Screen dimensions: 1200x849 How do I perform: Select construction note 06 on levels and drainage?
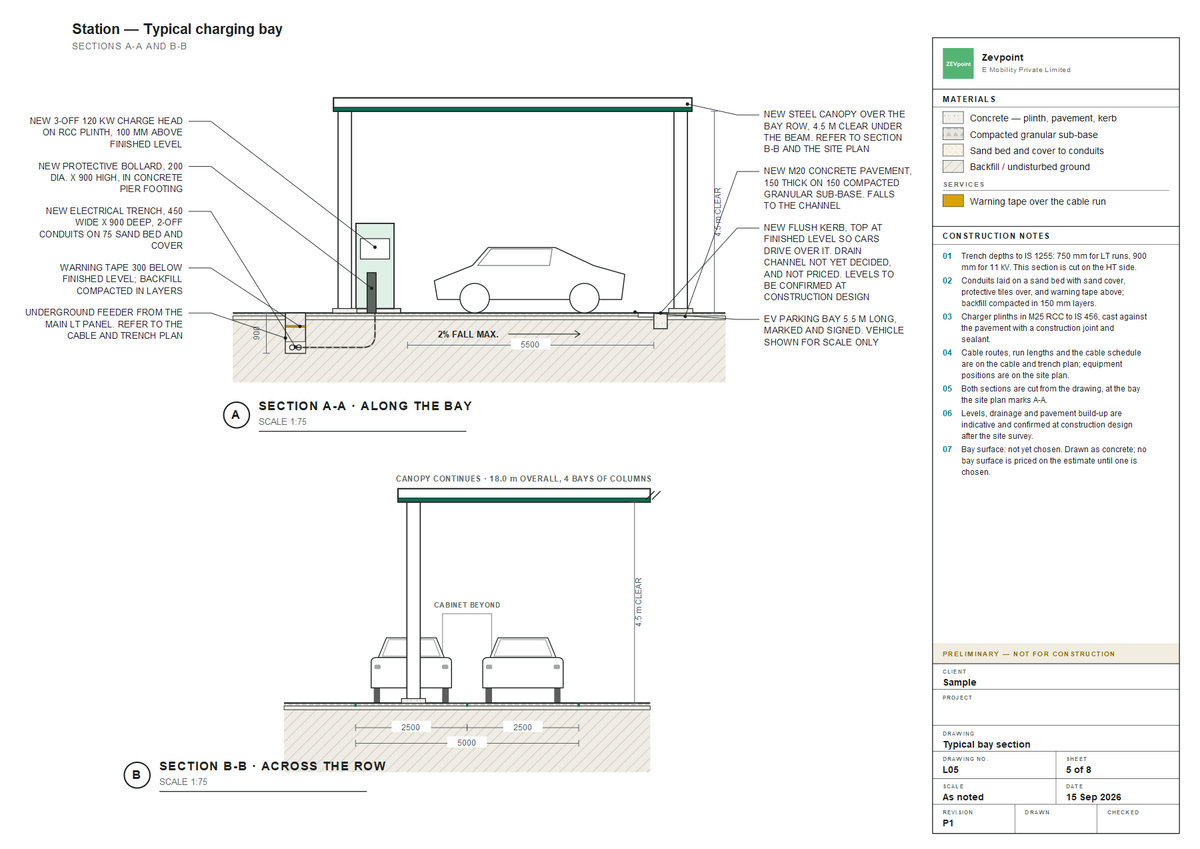(x=1045, y=424)
